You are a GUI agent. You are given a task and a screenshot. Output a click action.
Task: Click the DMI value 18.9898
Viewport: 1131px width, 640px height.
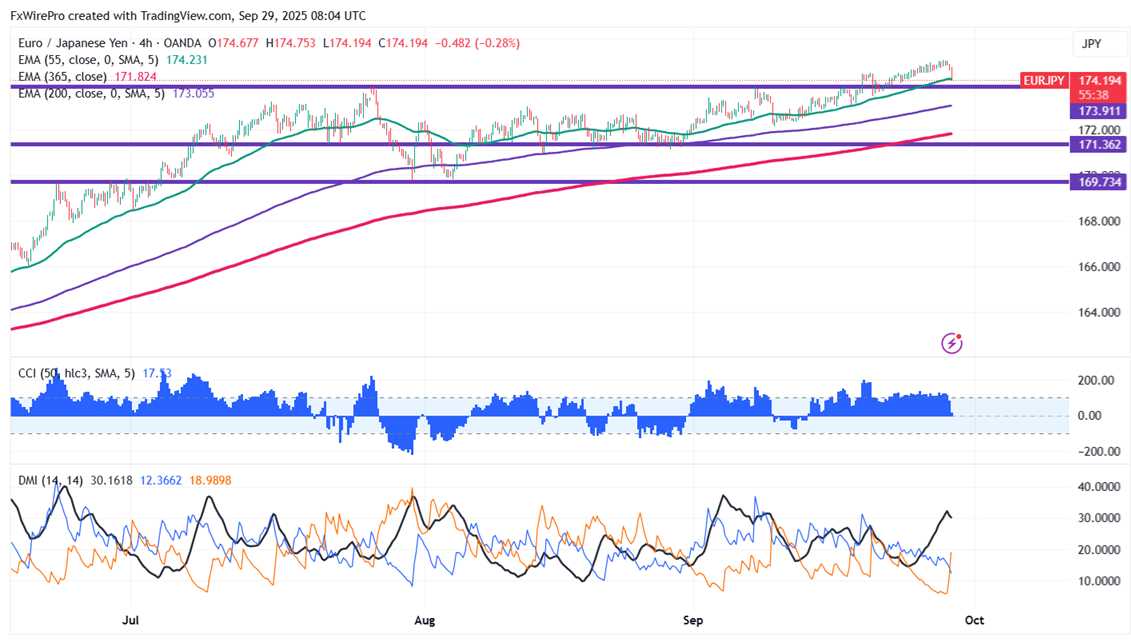(210, 480)
